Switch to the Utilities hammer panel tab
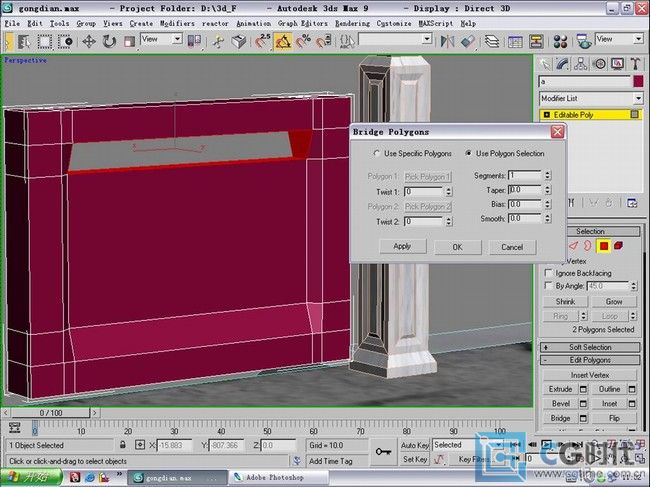The width and height of the screenshot is (650, 487). 635,64
